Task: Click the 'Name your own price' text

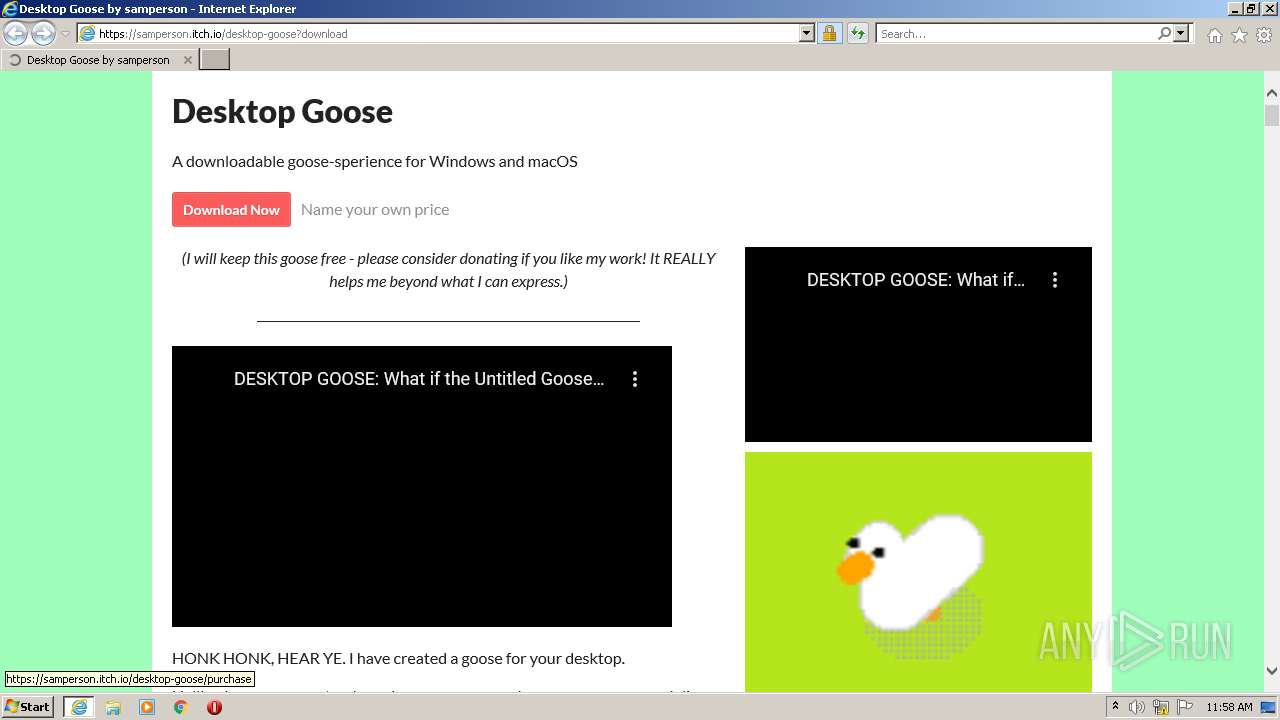Action: click(375, 209)
